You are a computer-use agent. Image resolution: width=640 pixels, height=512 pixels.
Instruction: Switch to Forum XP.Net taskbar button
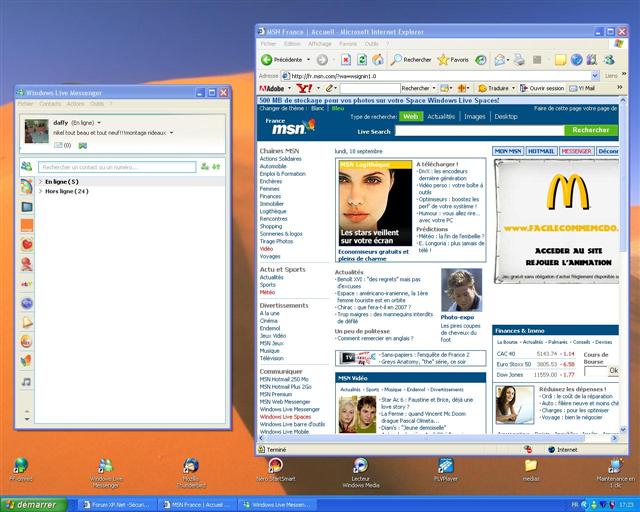tap(116, 505)
